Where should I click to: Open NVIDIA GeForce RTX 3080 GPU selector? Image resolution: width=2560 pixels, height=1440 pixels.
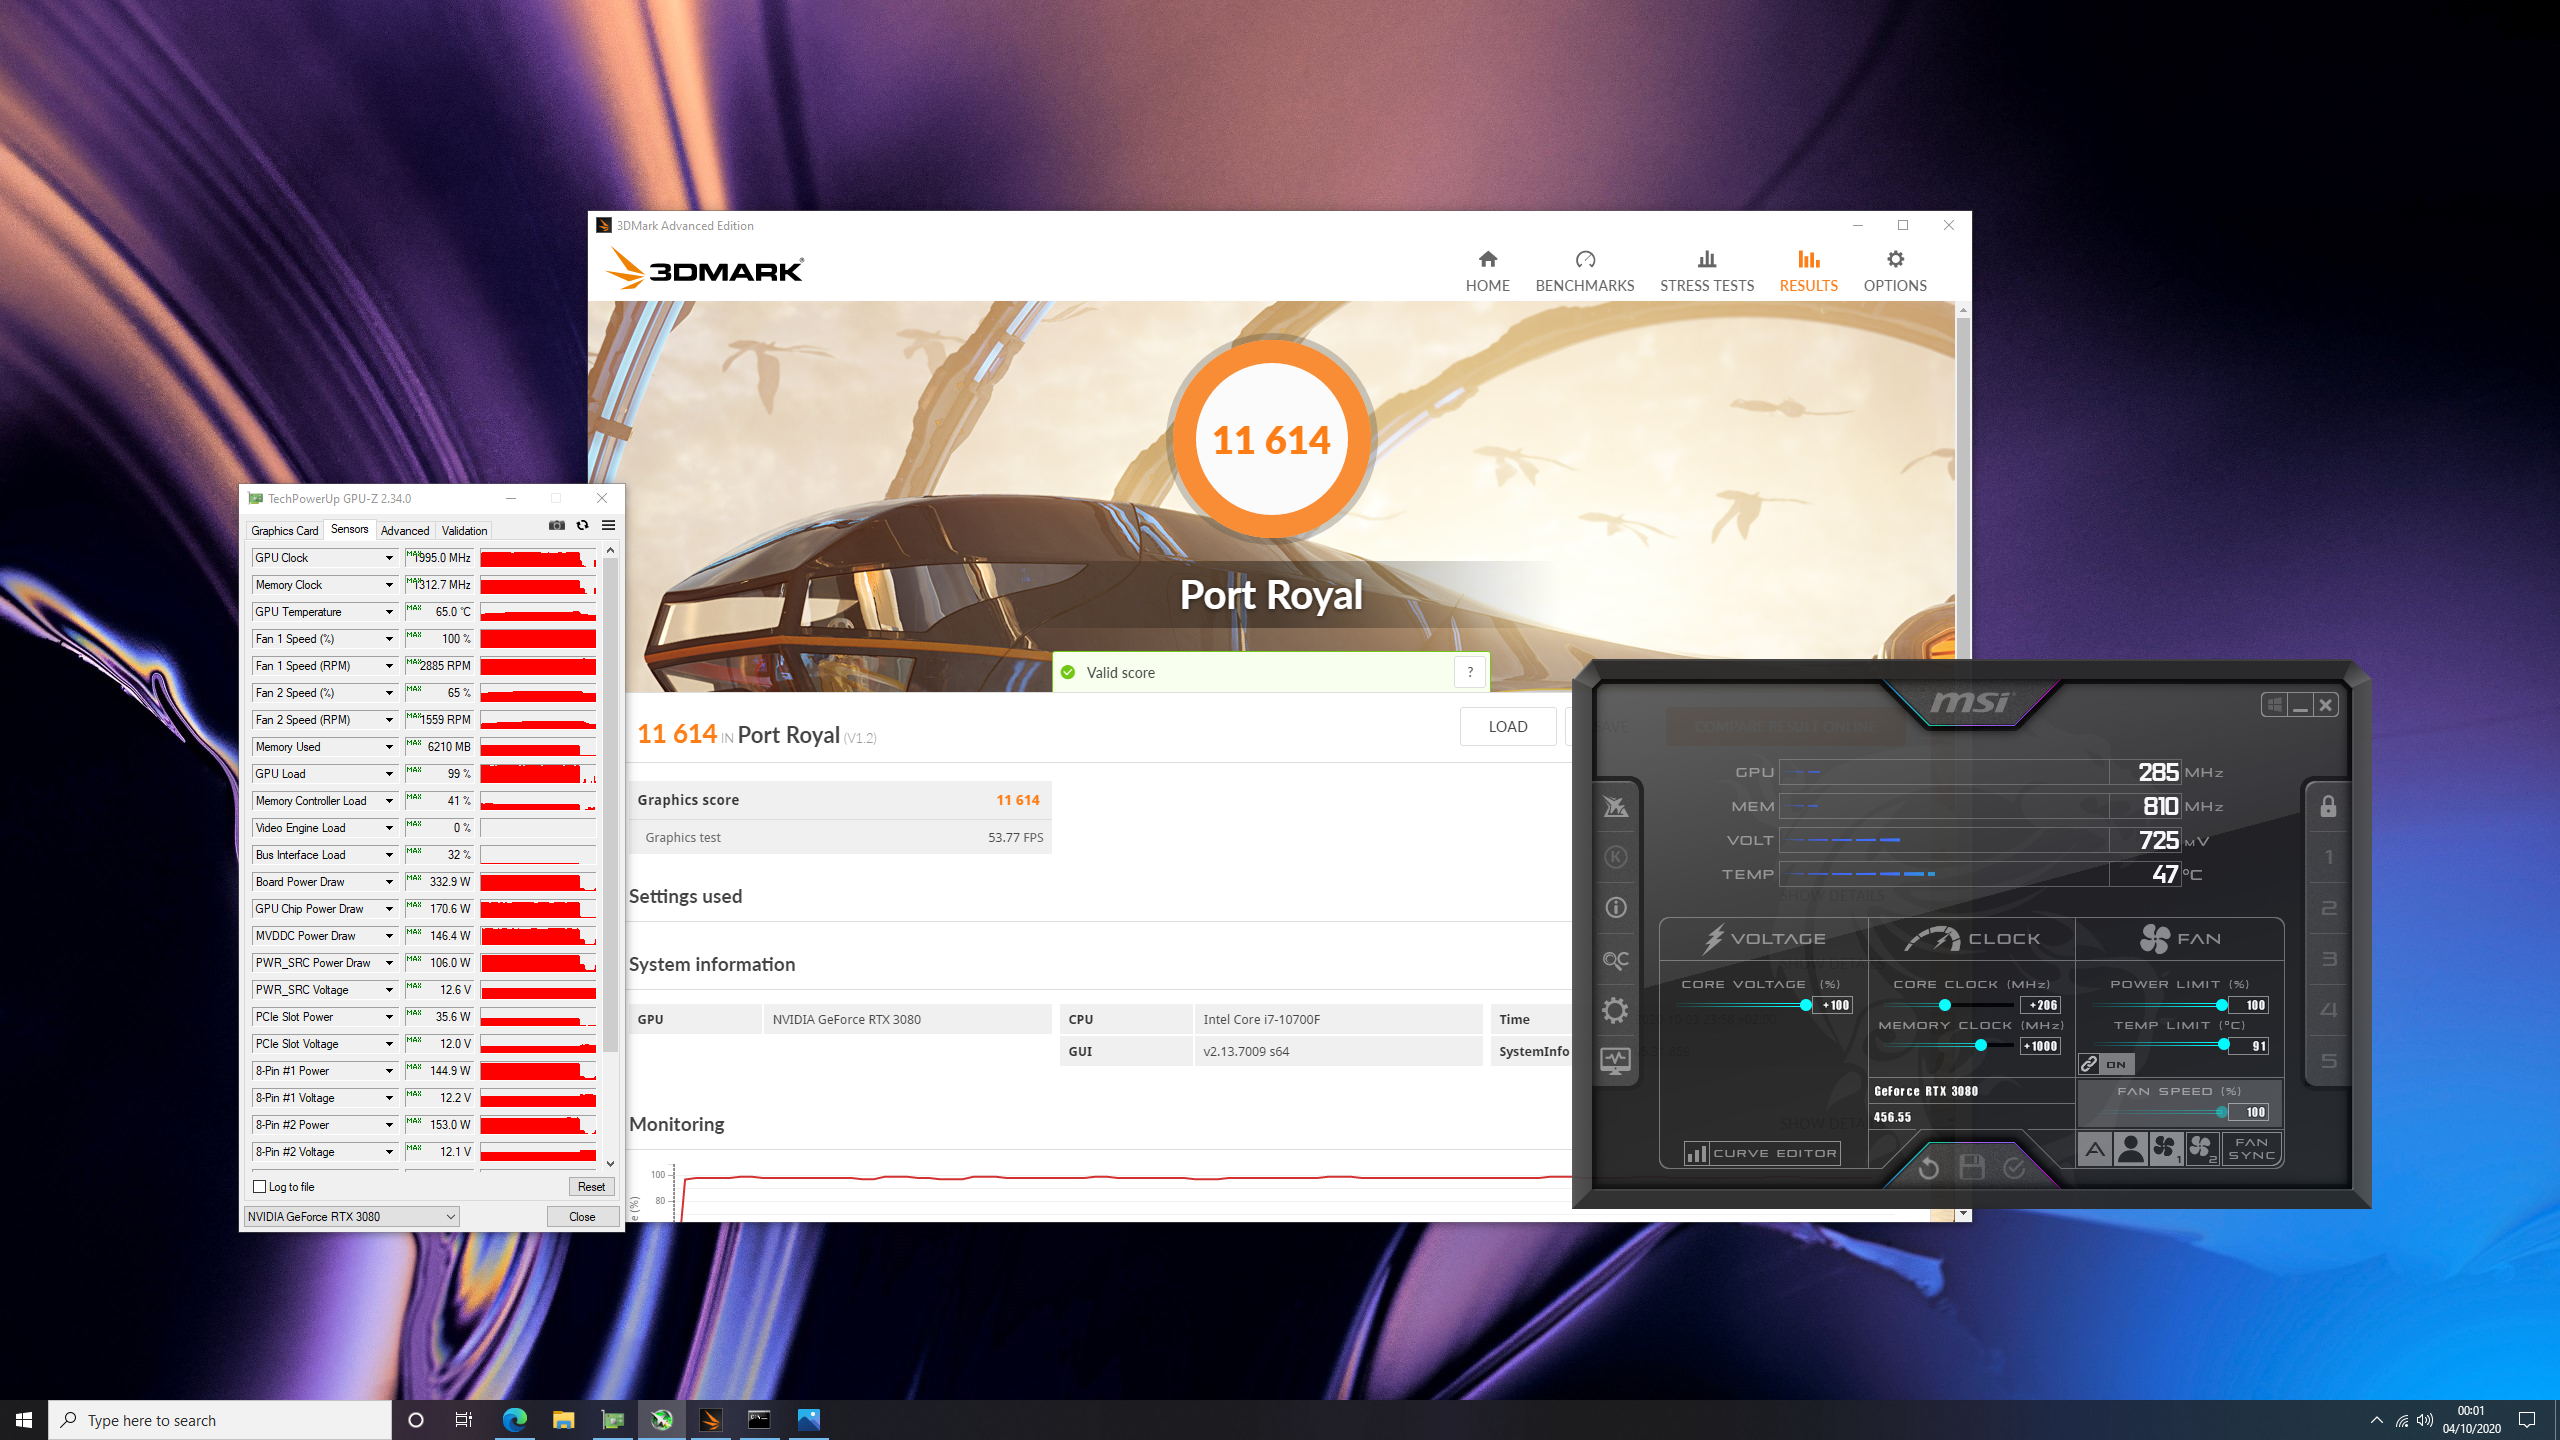coord(351,1217)
